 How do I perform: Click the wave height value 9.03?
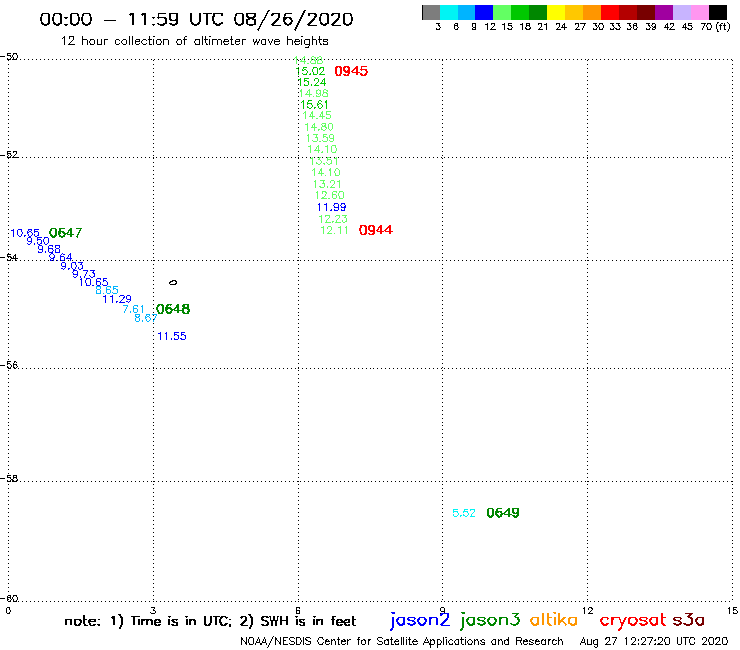point(72,266)
